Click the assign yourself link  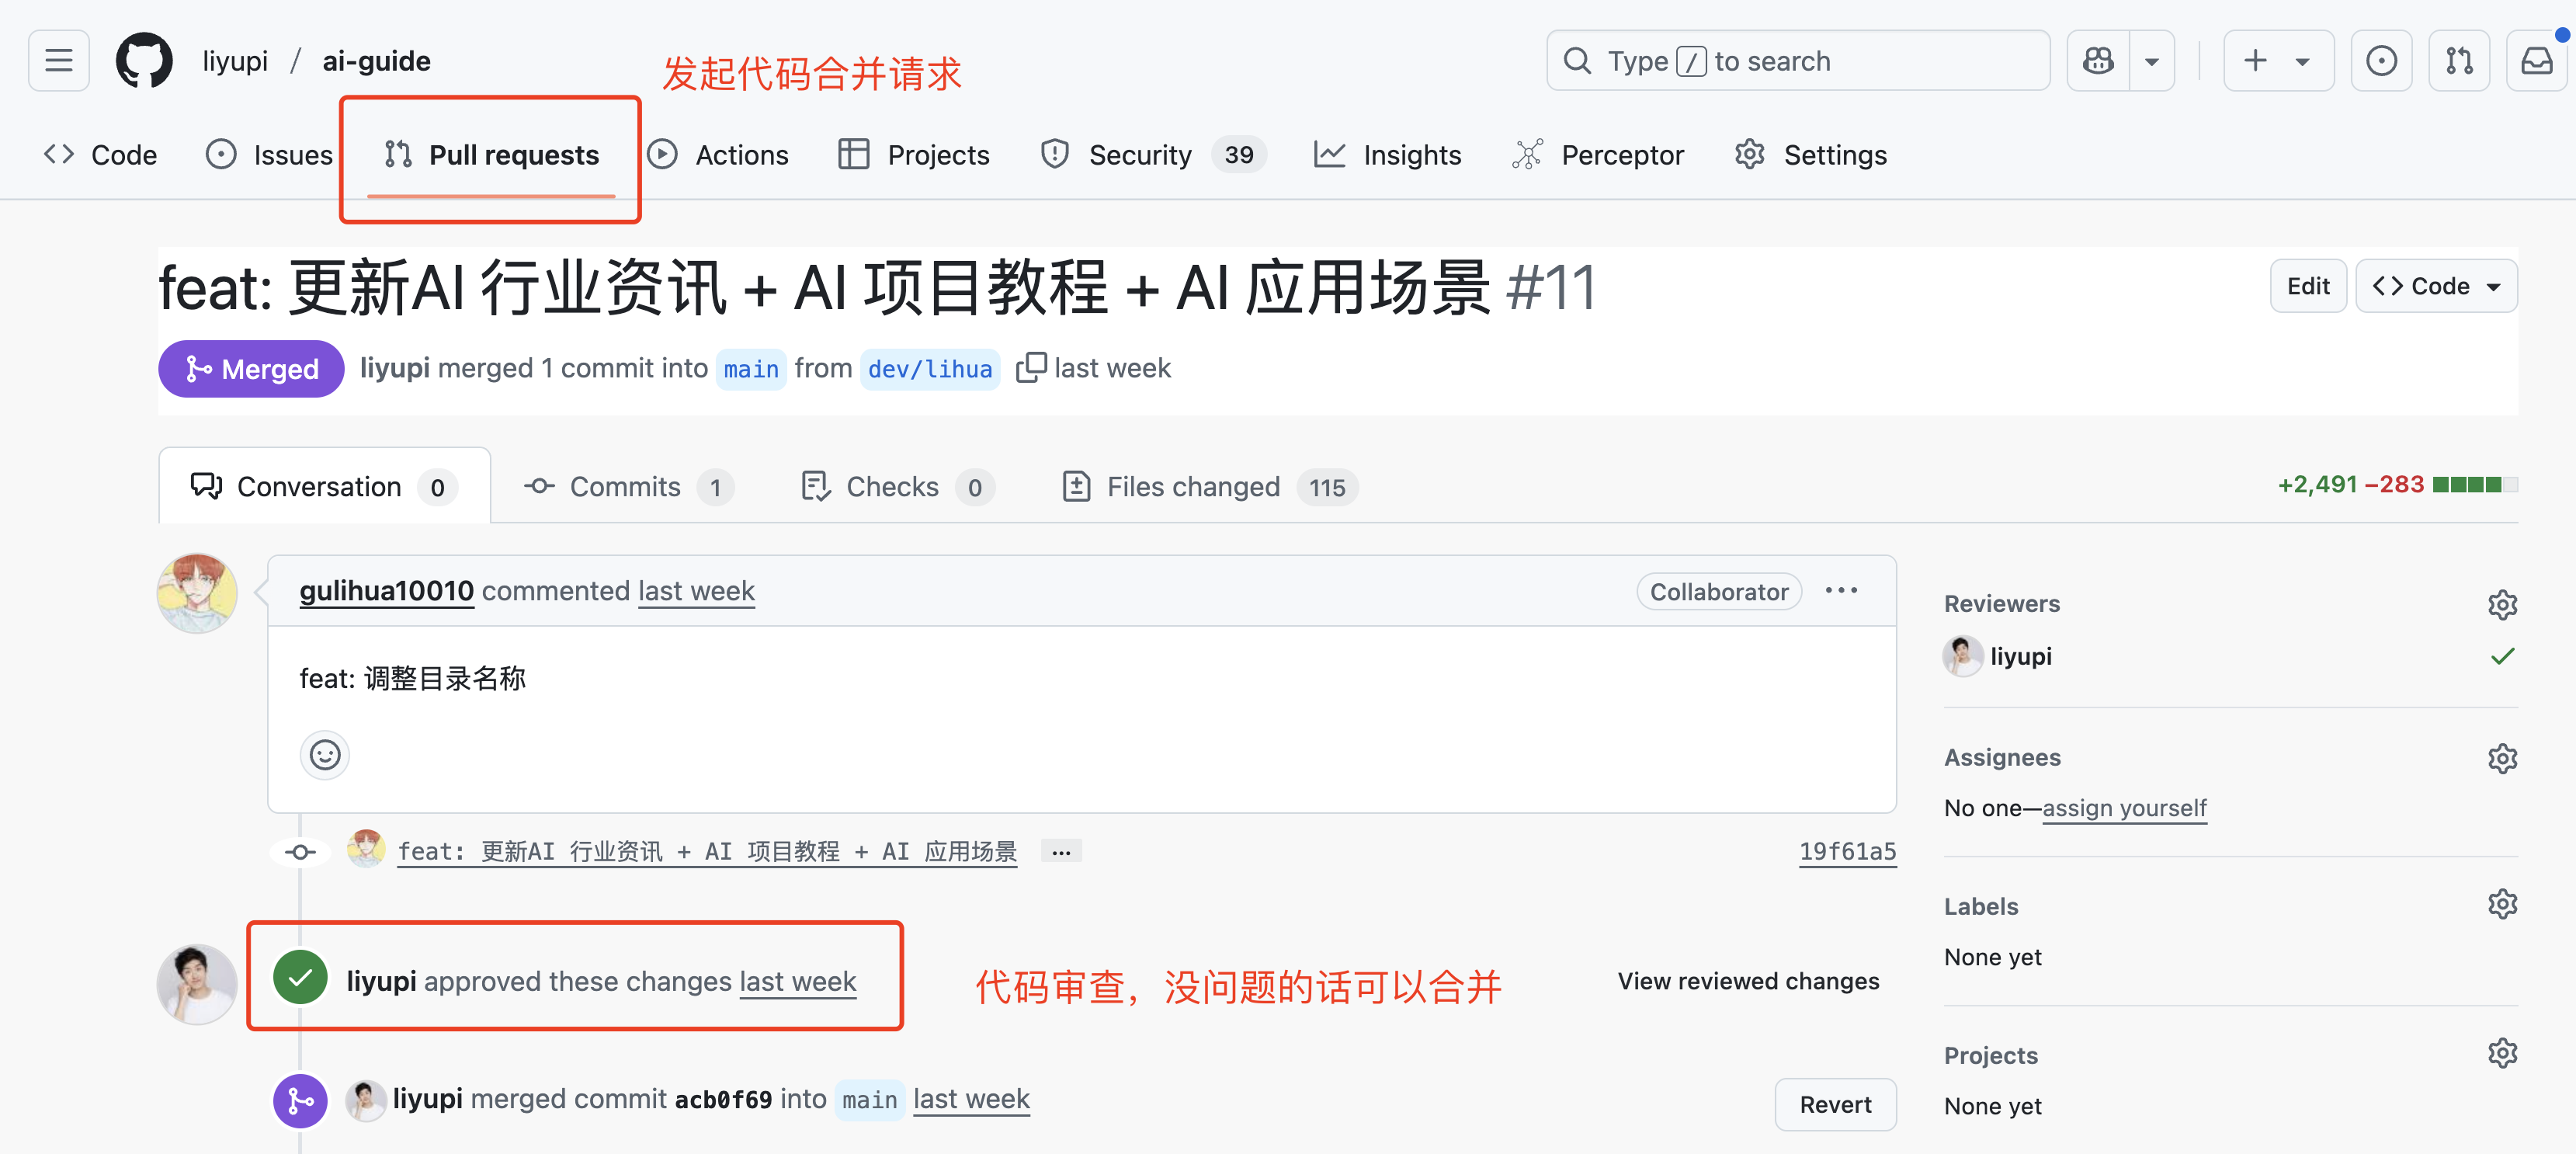[2123, 808]
